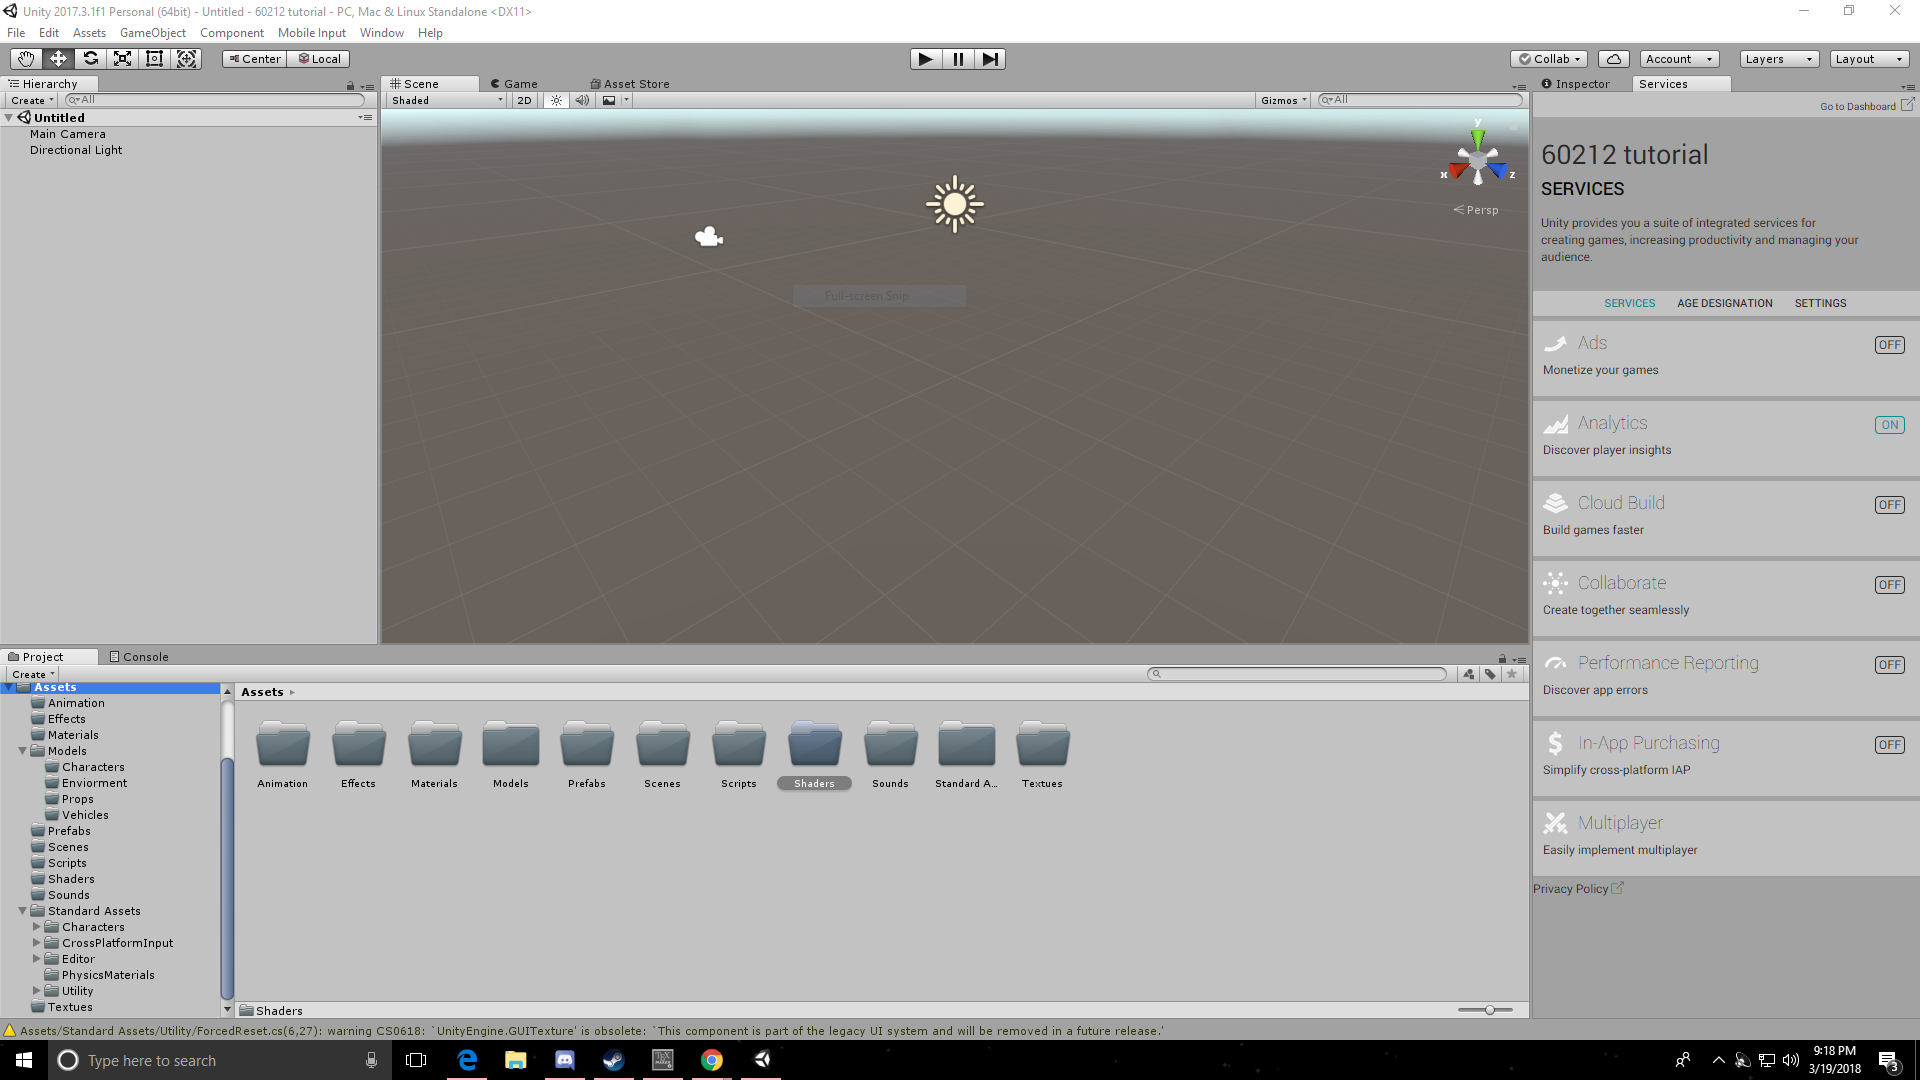
Task: Open Steam from the taskbar
Action: click(614, 1060)
